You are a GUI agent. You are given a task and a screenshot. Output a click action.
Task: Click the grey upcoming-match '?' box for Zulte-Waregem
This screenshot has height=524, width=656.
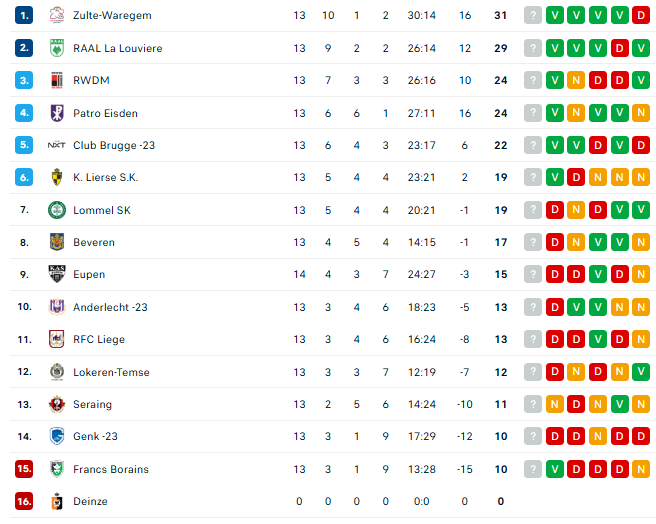click(533, 16)
